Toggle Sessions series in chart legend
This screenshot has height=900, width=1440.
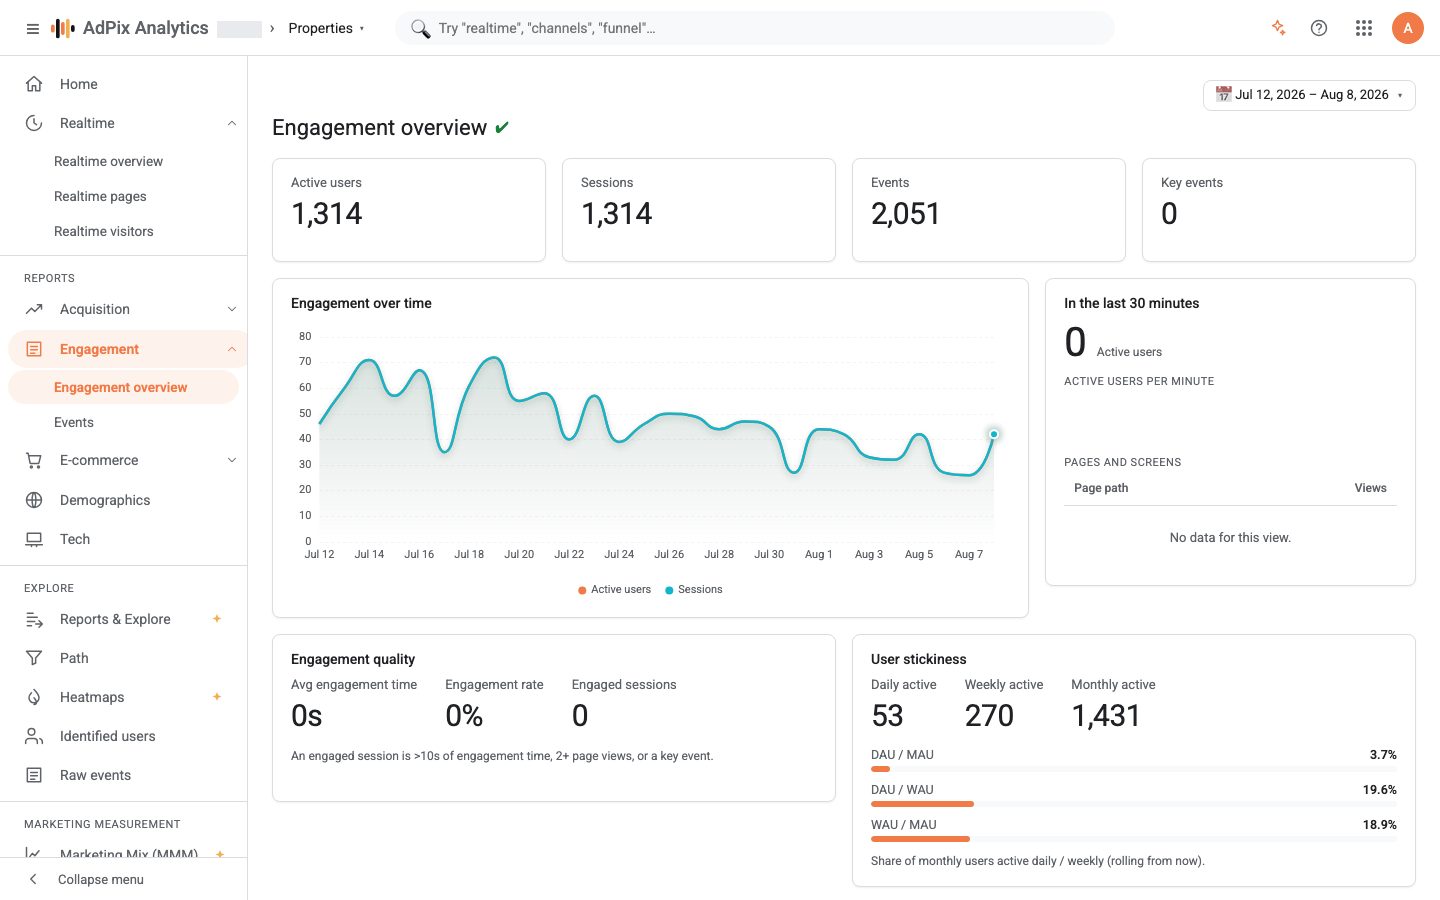click(694, 590)
